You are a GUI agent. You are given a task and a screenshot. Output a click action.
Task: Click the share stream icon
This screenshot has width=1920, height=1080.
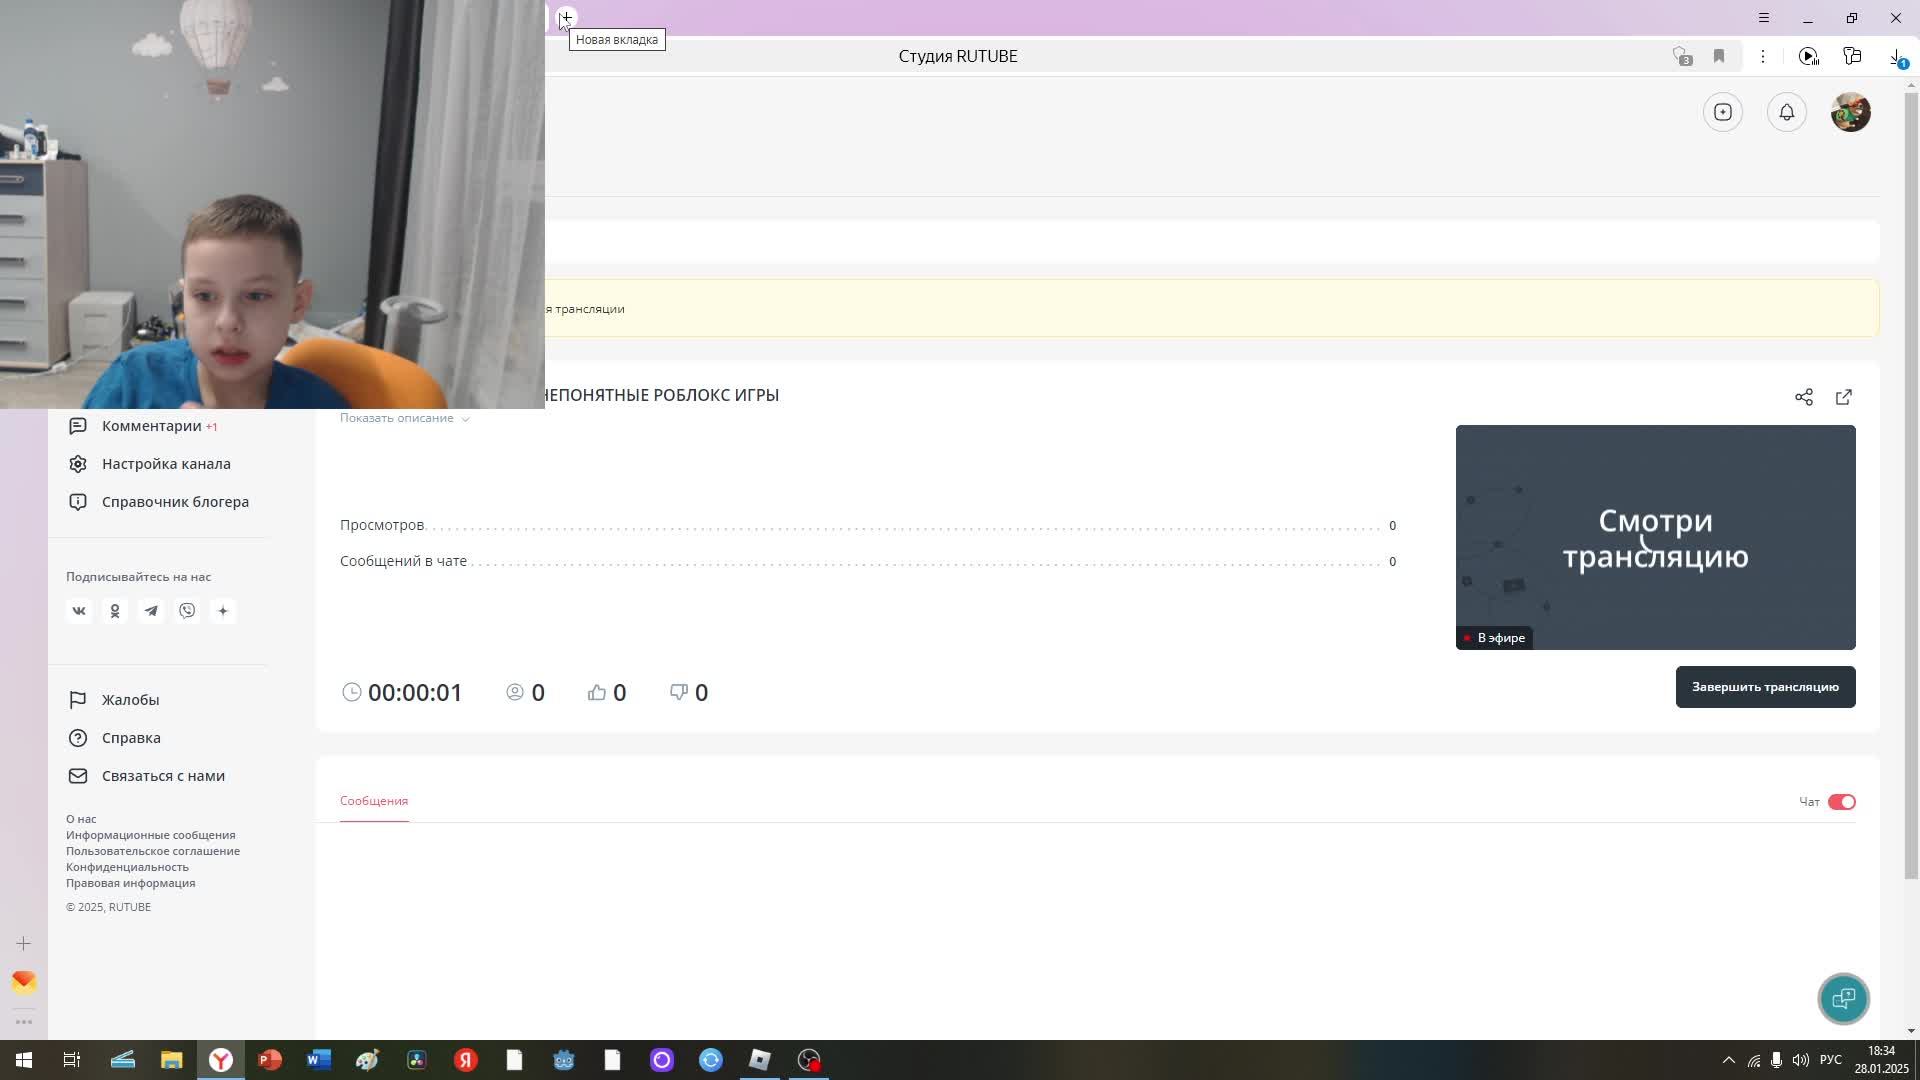(1803, 397)
